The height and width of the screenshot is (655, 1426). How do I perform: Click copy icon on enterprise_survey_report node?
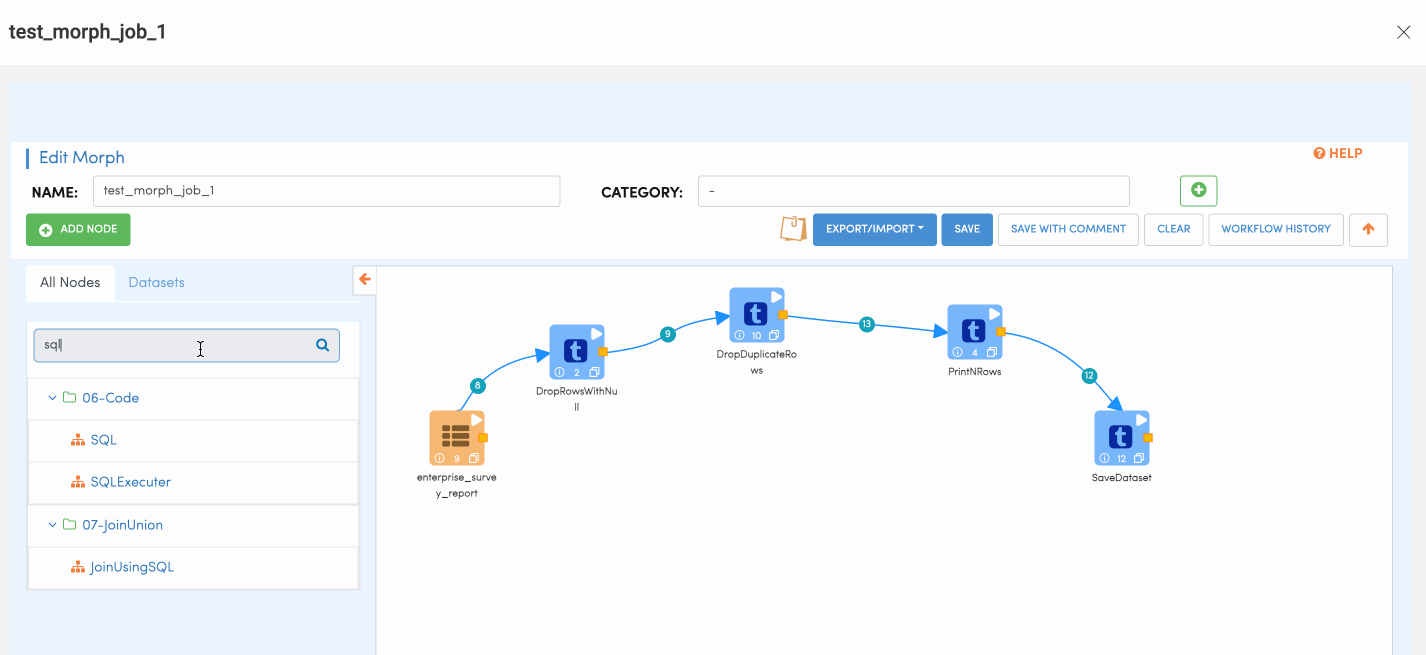pyautogui.click(x=474, y=458)
